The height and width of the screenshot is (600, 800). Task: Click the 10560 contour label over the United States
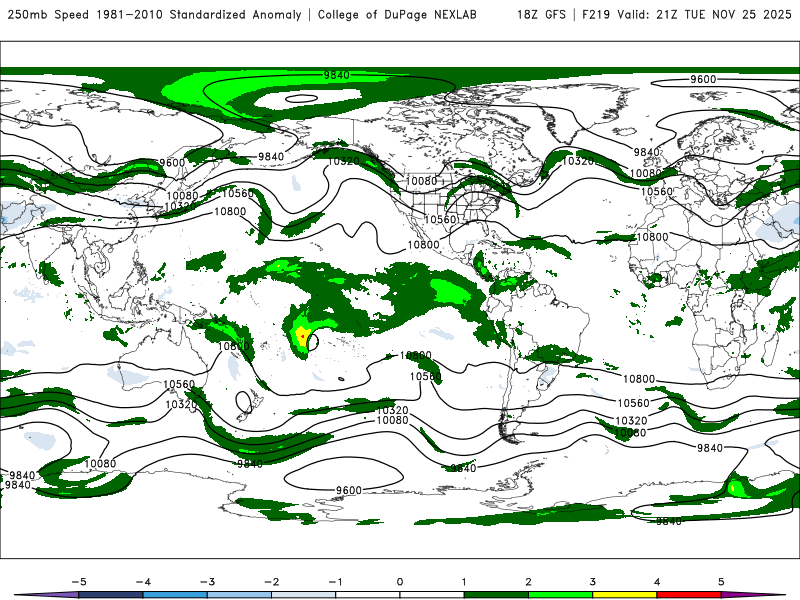coord(440,219)
